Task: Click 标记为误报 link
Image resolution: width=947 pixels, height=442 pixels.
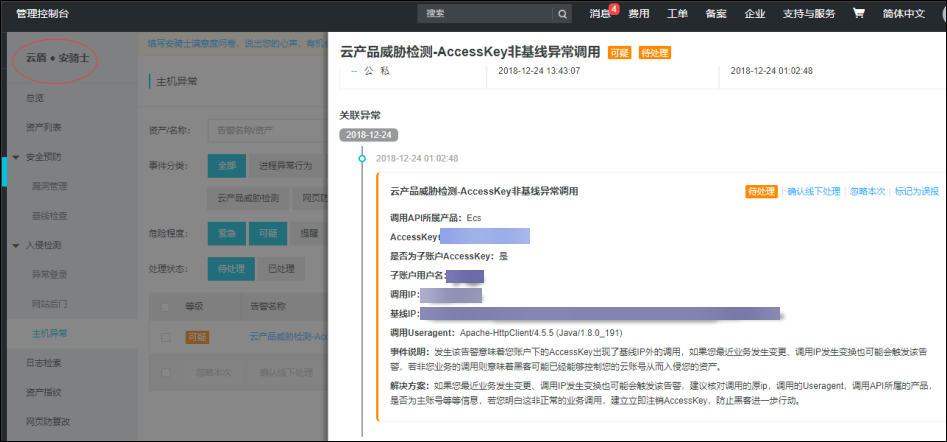Action: click(x=916, y=191)
